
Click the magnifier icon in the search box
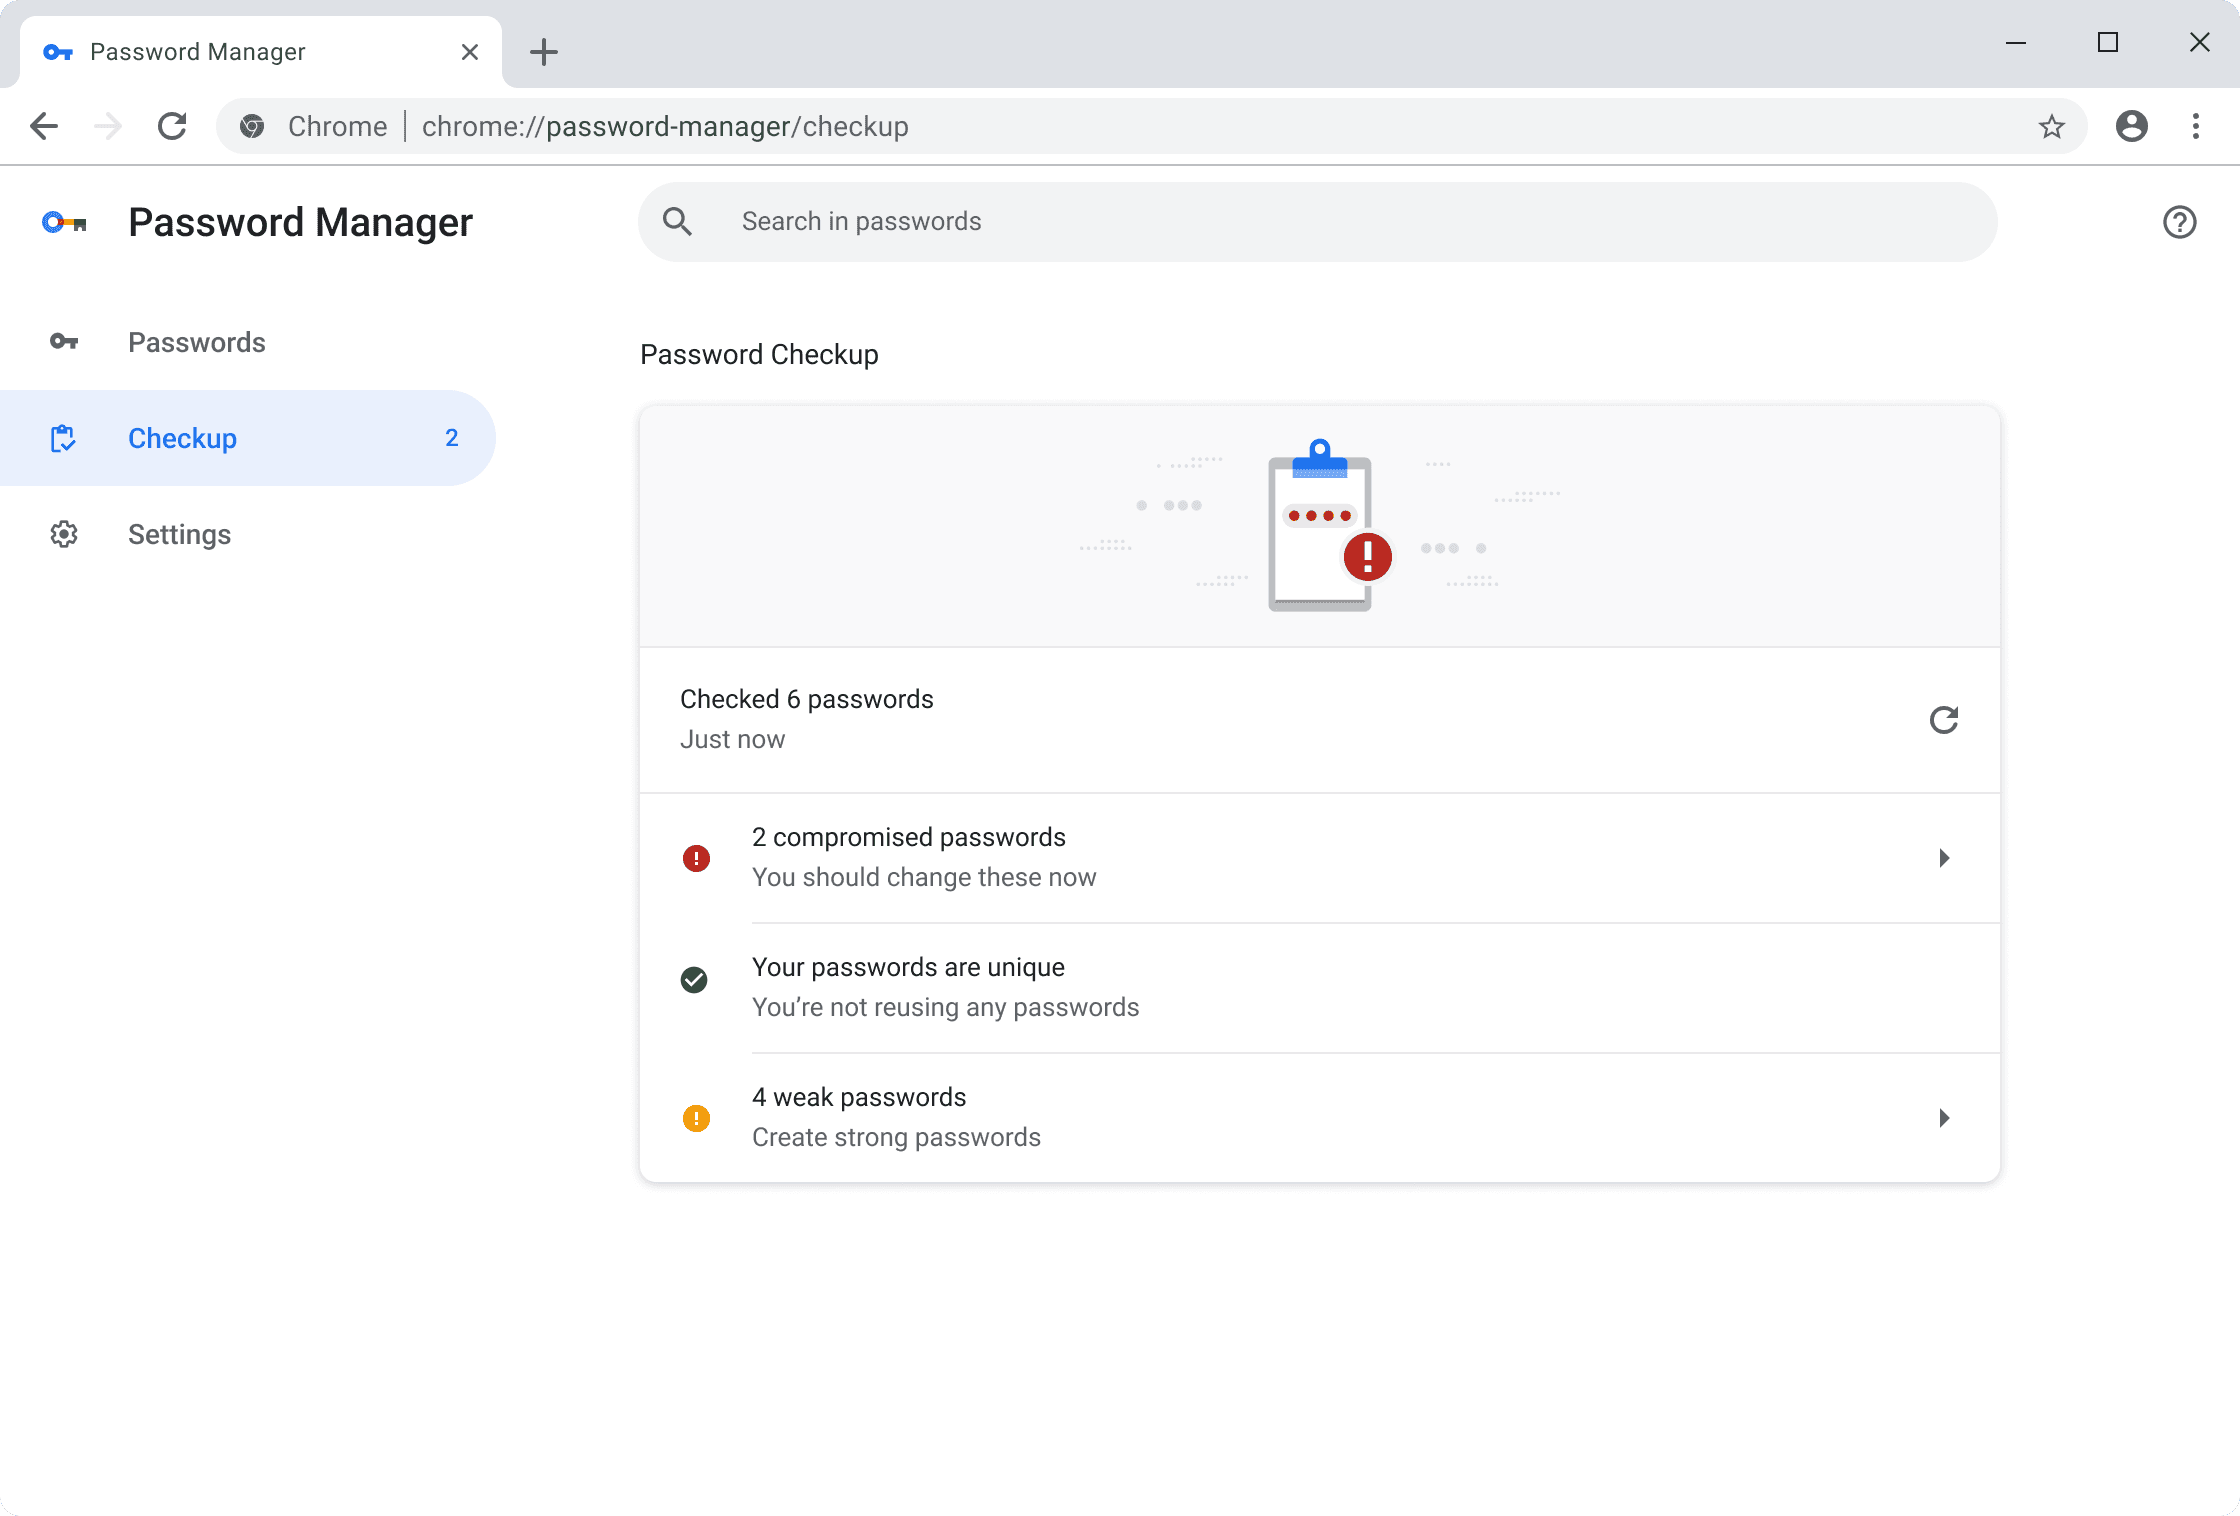pos(678,222)
